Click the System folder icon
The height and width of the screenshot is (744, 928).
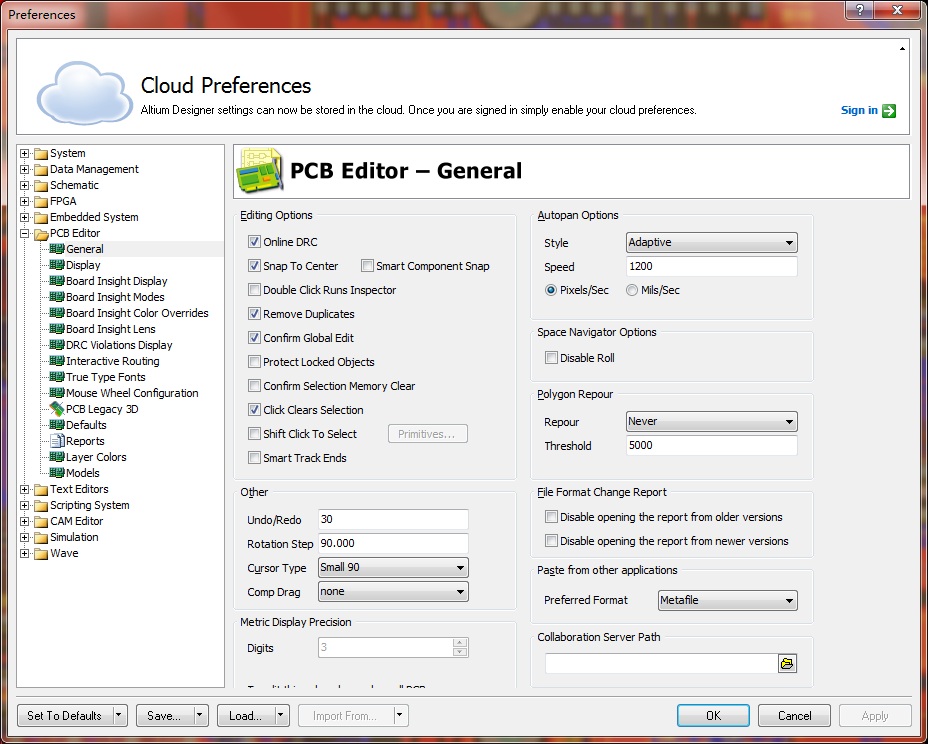click(41, 154)
